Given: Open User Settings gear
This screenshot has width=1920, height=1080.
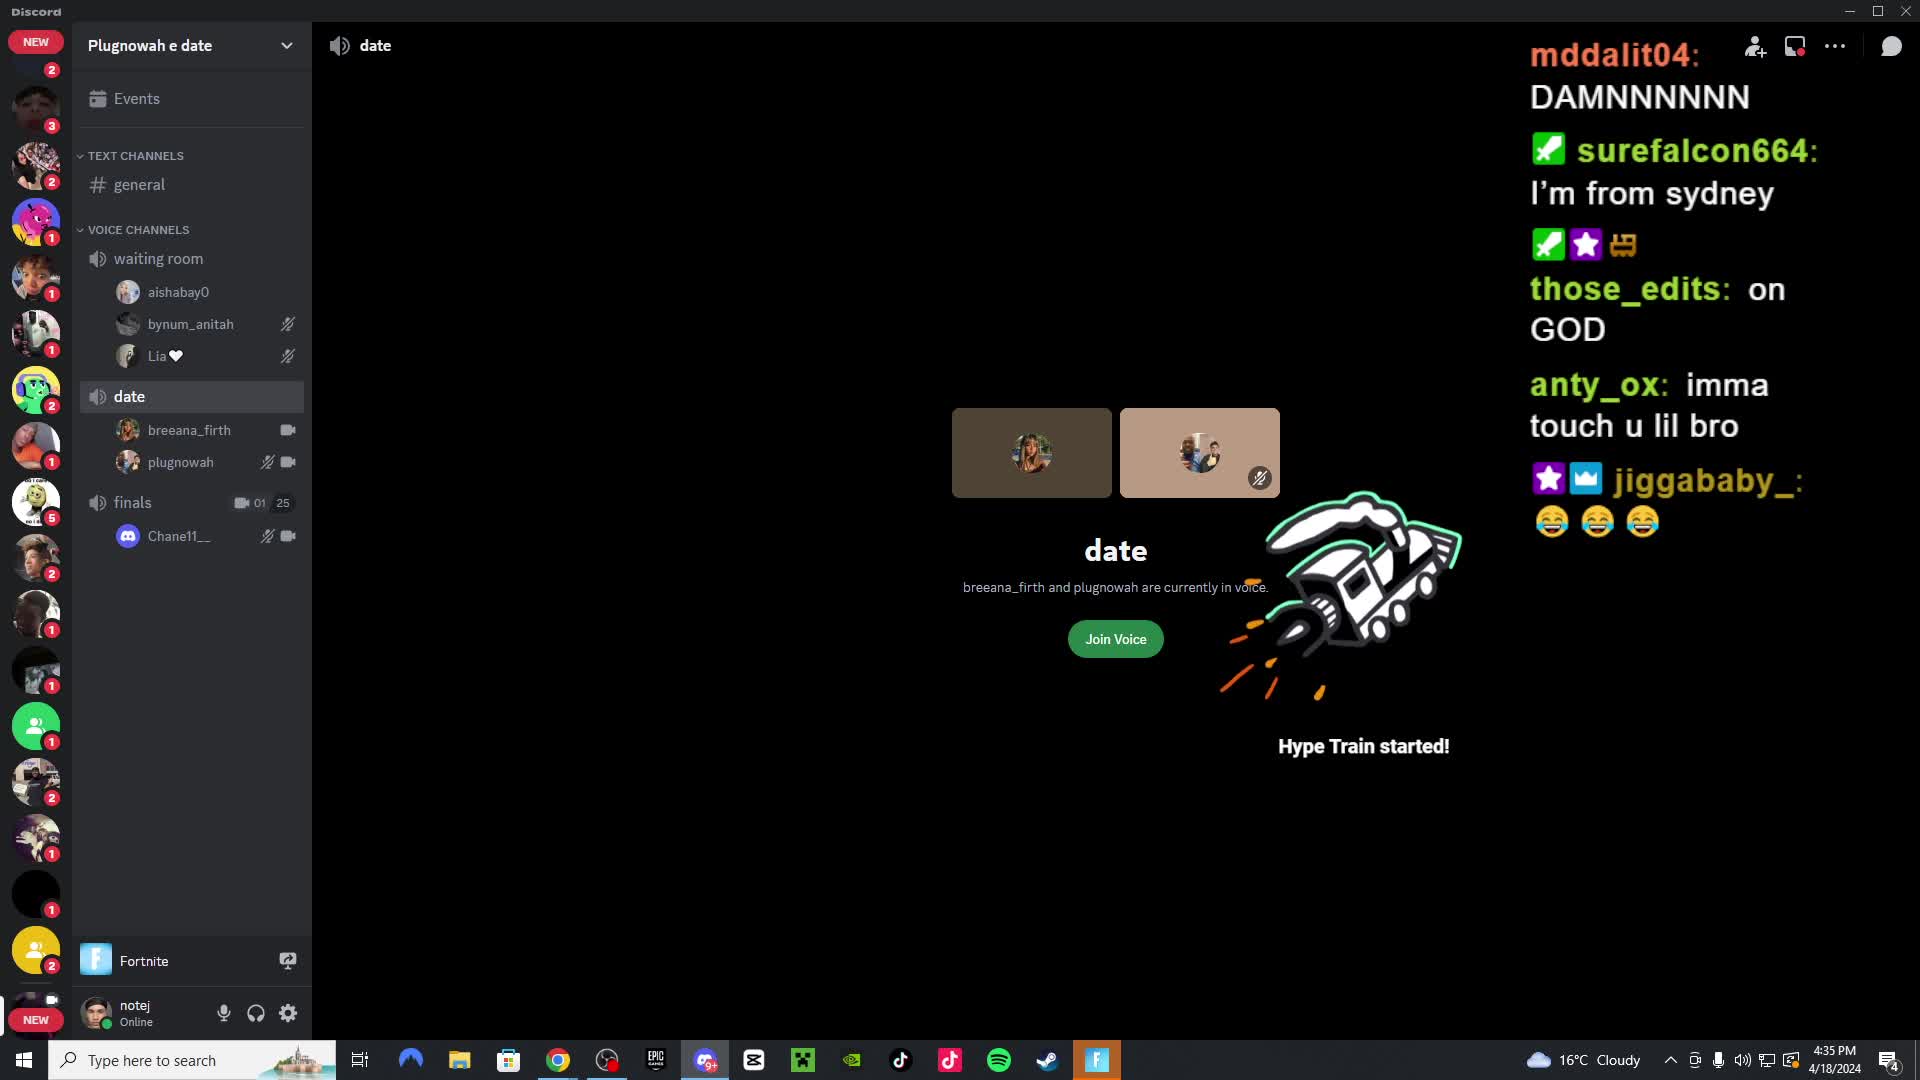Looking at the screenshot, I should coord(288,1013).
